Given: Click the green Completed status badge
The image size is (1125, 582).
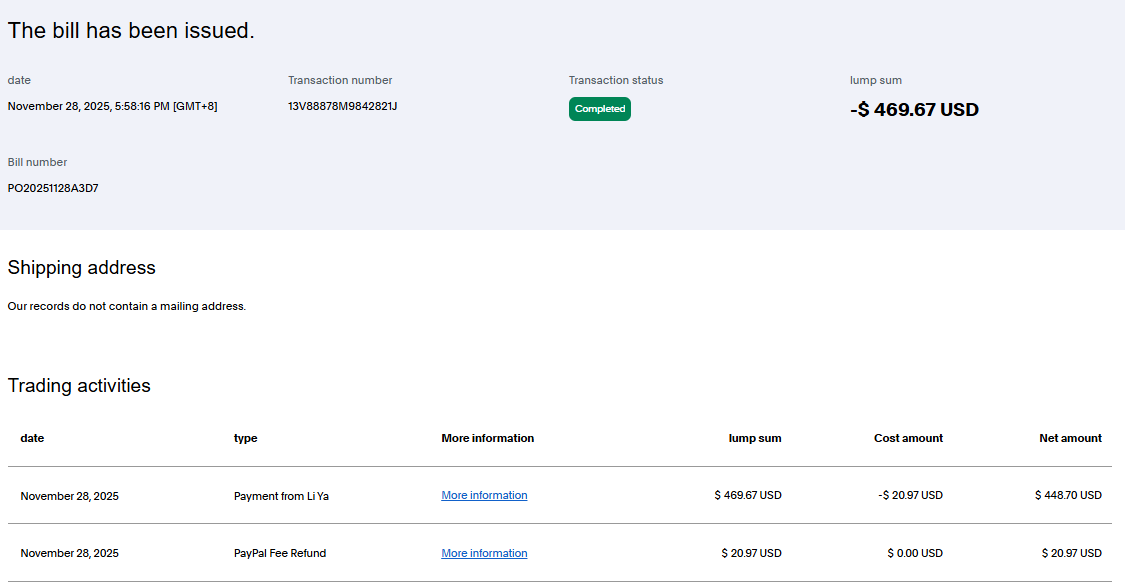Looking at the screenshot, I should (600, 109).
